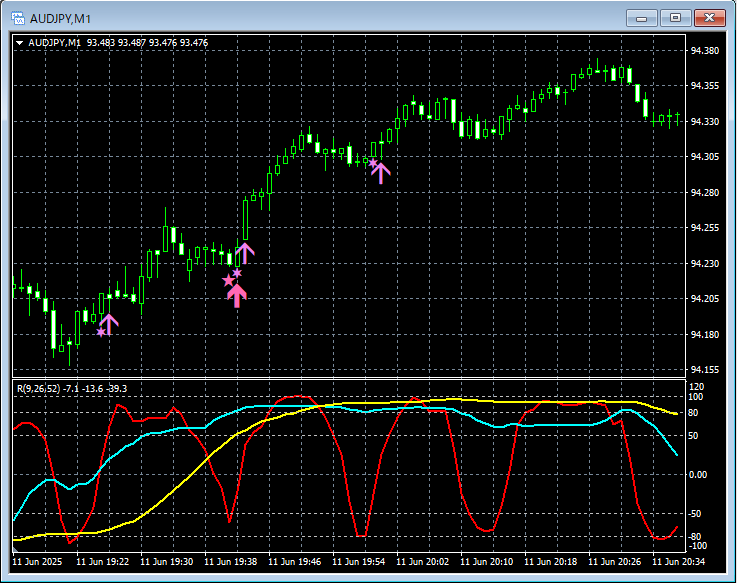Screen dimensions: 738x583
Task: Click the 11 Jun 19:30 time label
Action: [x=167, y=562]
